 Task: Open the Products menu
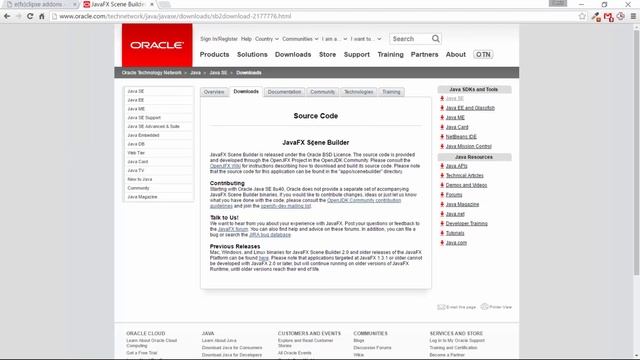[214, 54]
